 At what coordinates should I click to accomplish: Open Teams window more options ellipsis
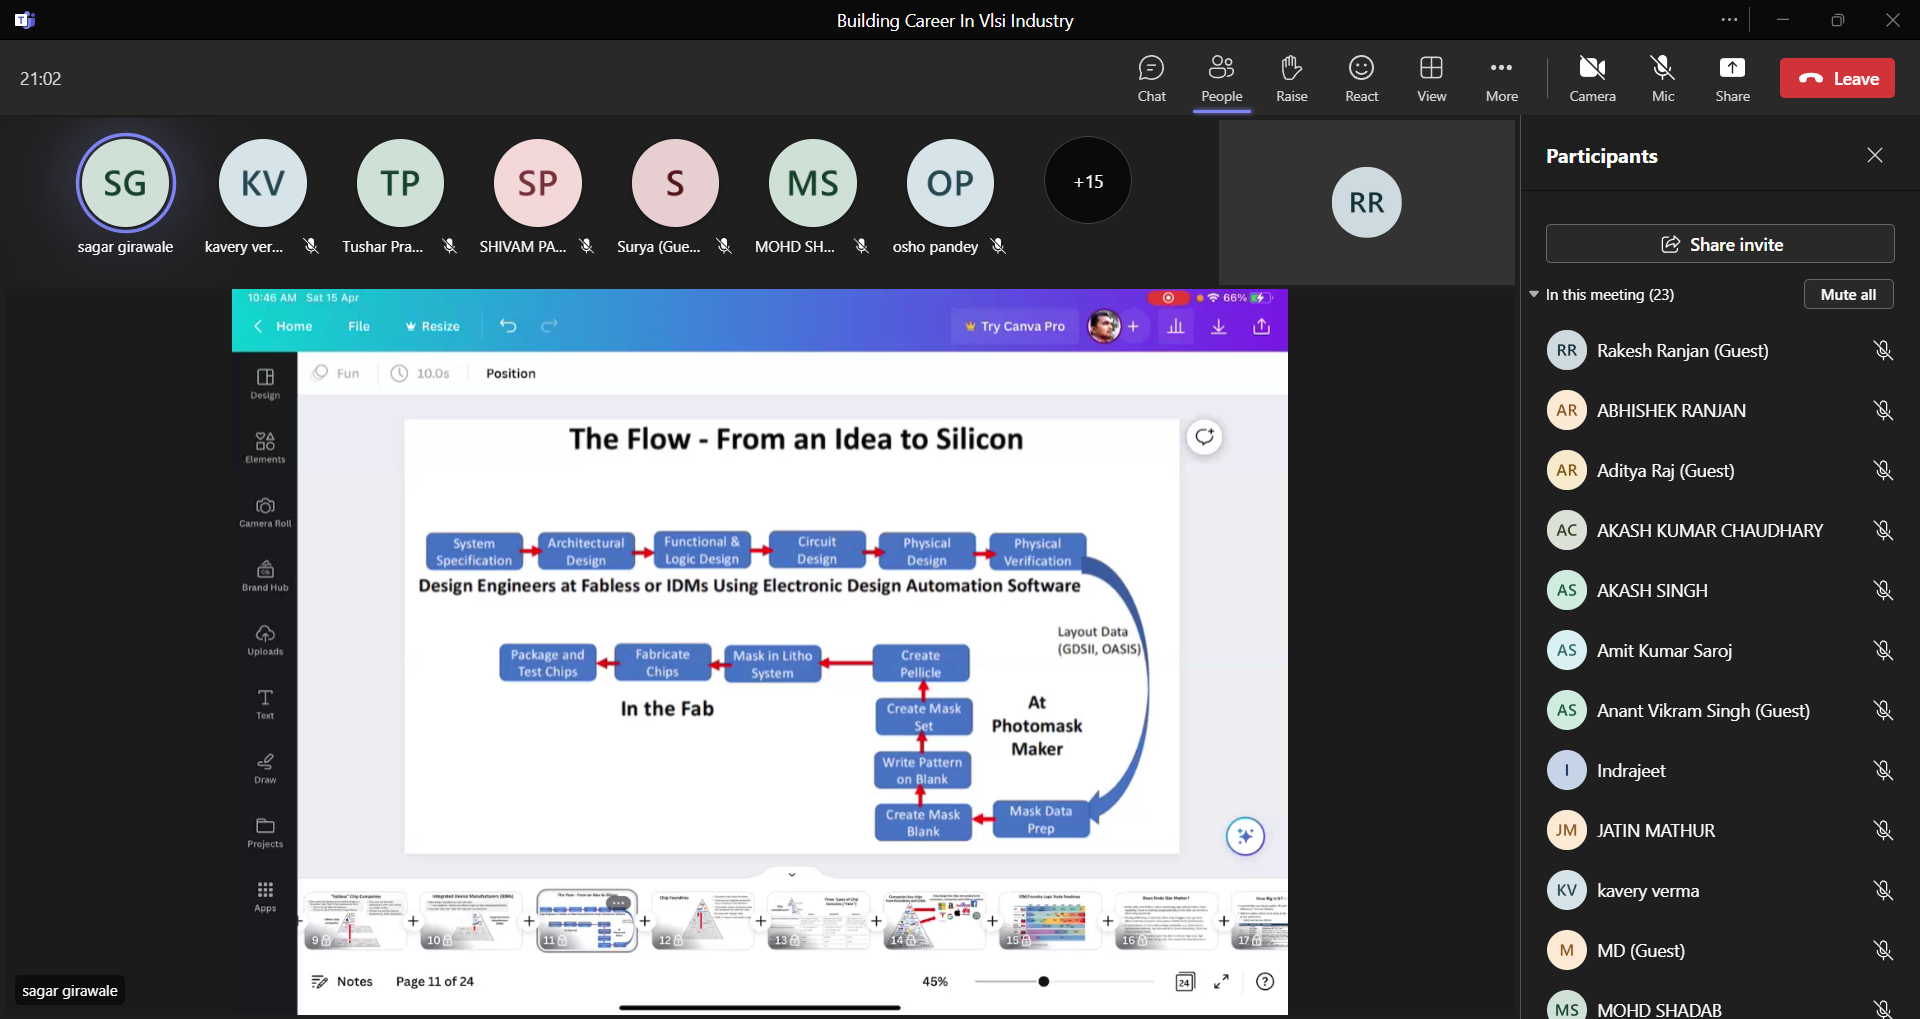1729,20
